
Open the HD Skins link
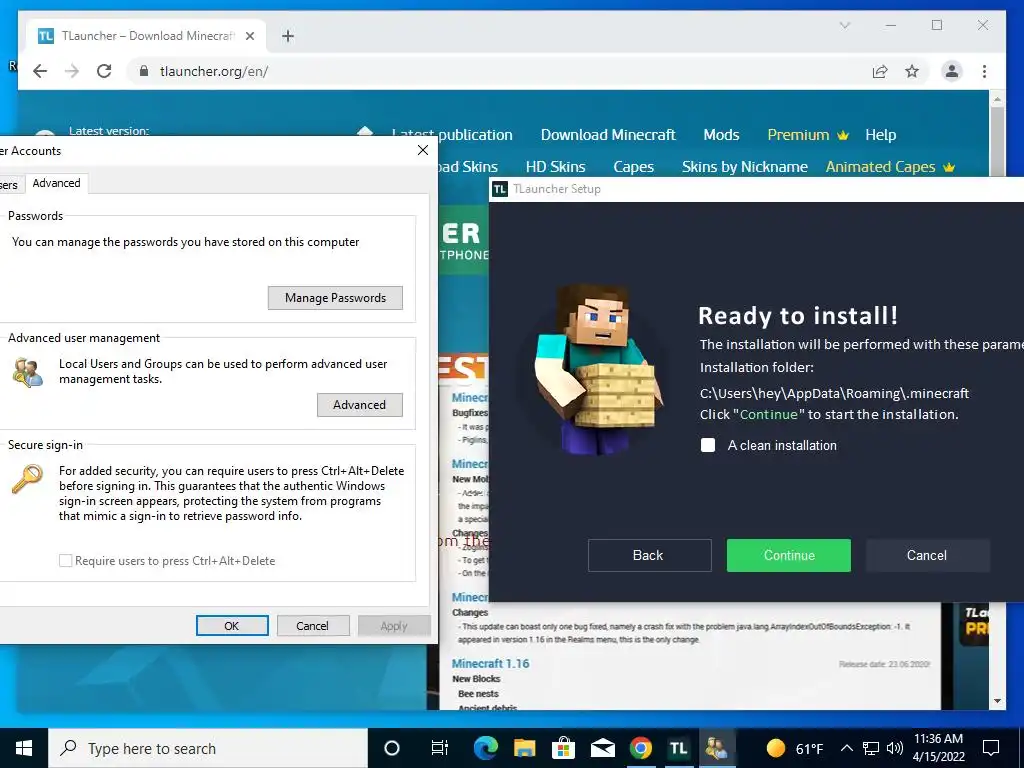pos(555,167)
